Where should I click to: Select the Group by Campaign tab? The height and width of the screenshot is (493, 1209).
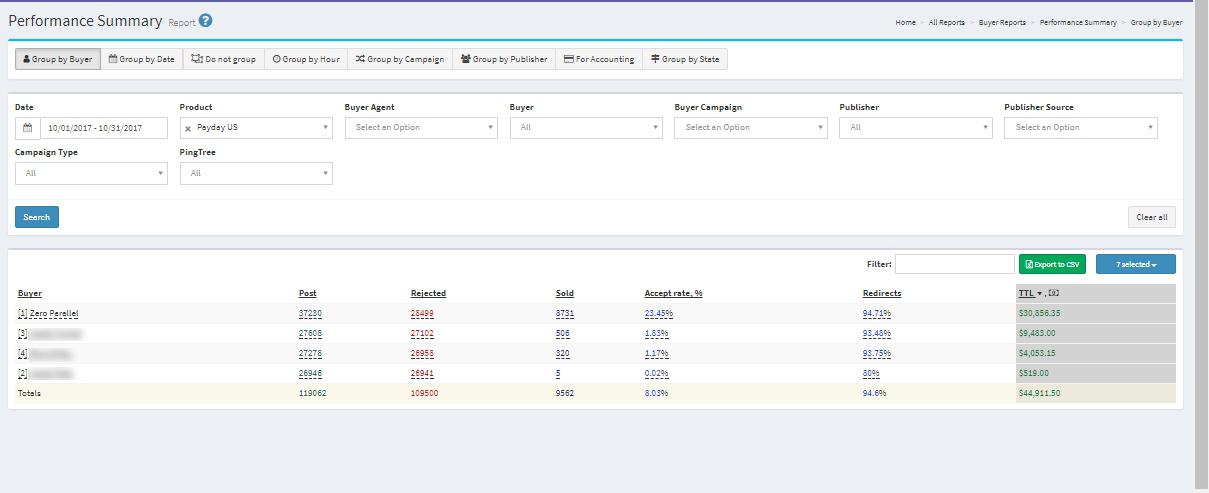399,59
